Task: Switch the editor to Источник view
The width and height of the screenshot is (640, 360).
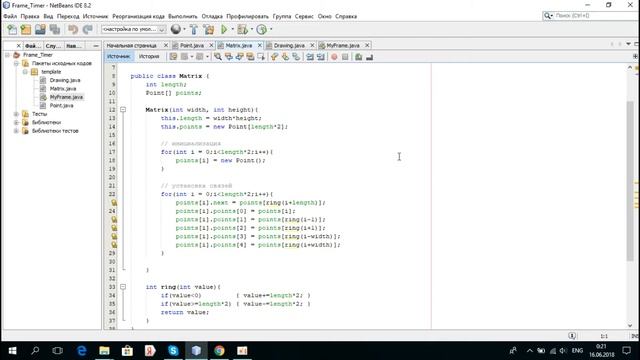Action: coord(119,56)
